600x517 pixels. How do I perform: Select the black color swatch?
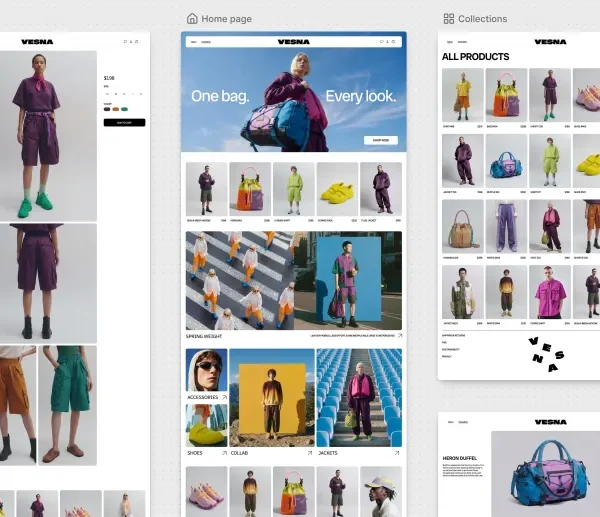107,109
